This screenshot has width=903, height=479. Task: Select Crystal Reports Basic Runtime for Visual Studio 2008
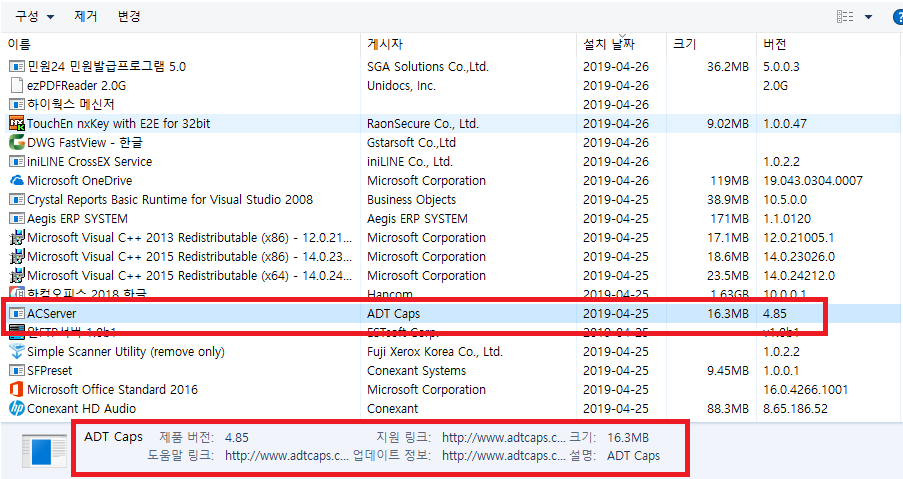tap(170, 200)
